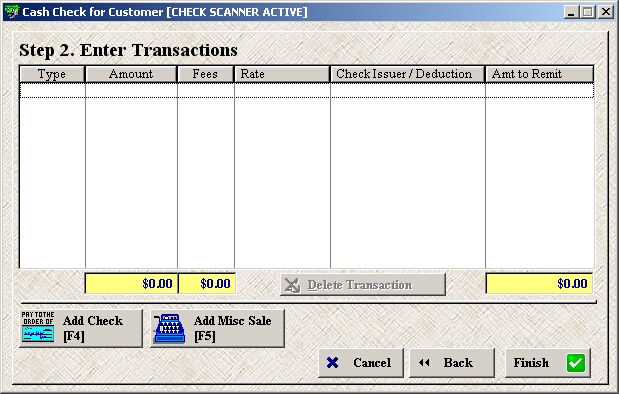Minimize the Cash Check for Customer window
This screenshot has width=619, height=394.
(570, 12)
